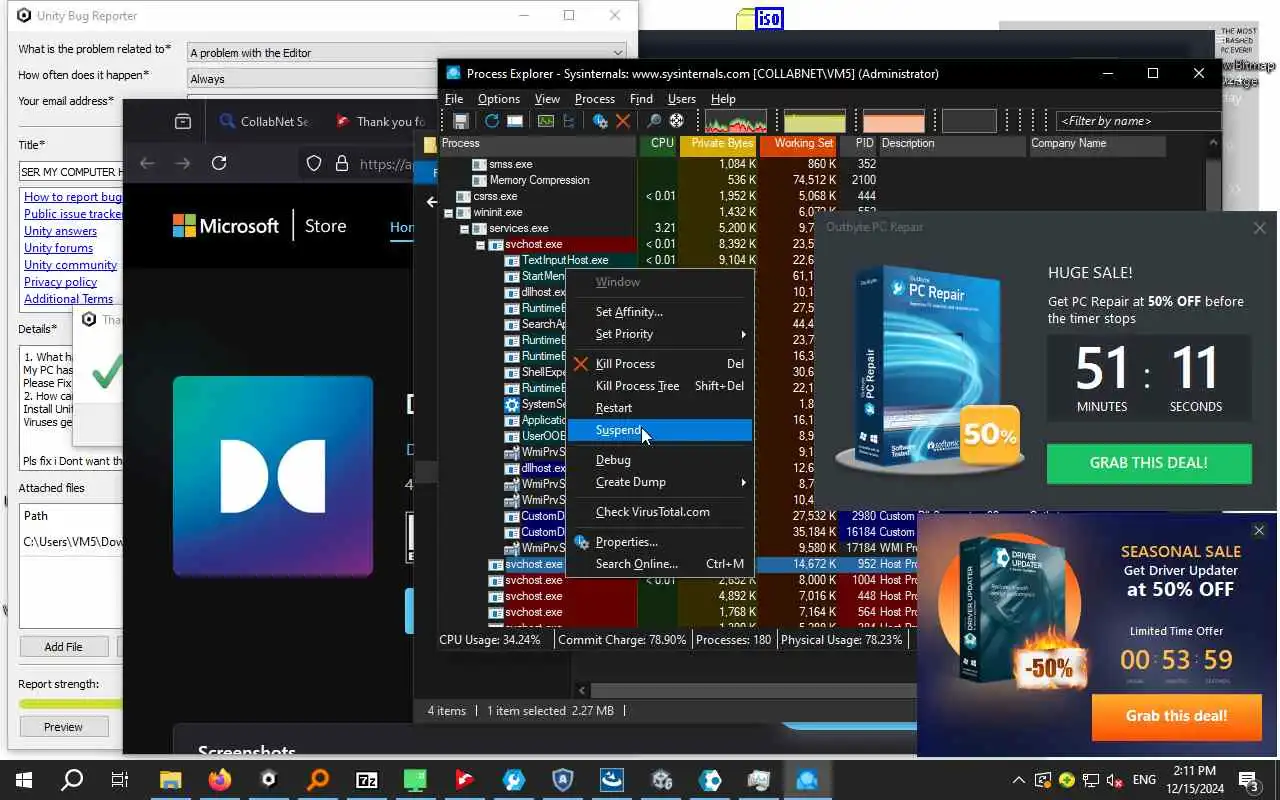1280x800 pixels.
Task: Click Set Affinity... menu entry
Action: tap(660, 312)
